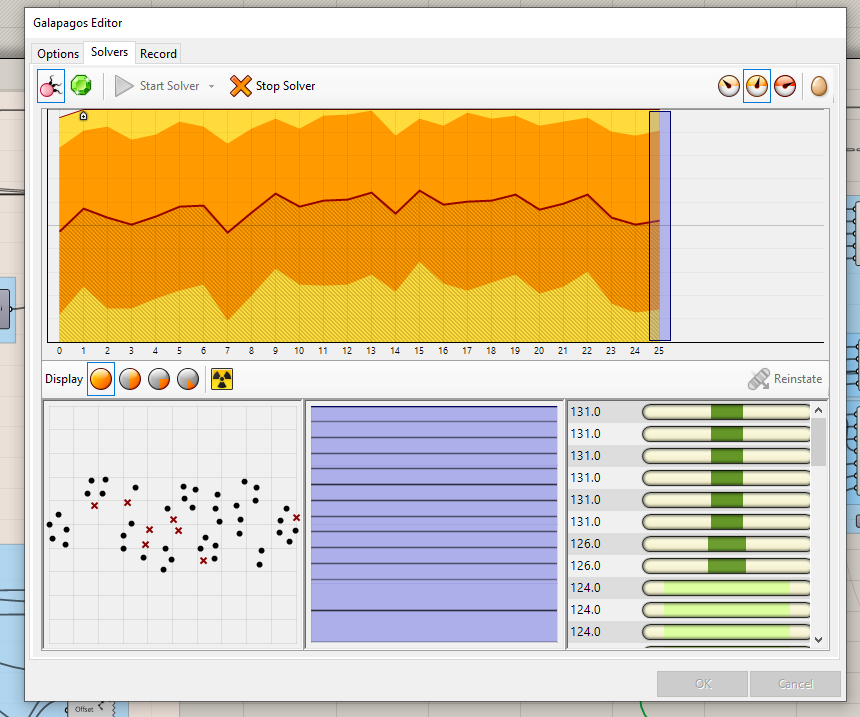This screenshot has width=860, height=717.
Task: Switch to the Options tab
Action: pos(58,54)
